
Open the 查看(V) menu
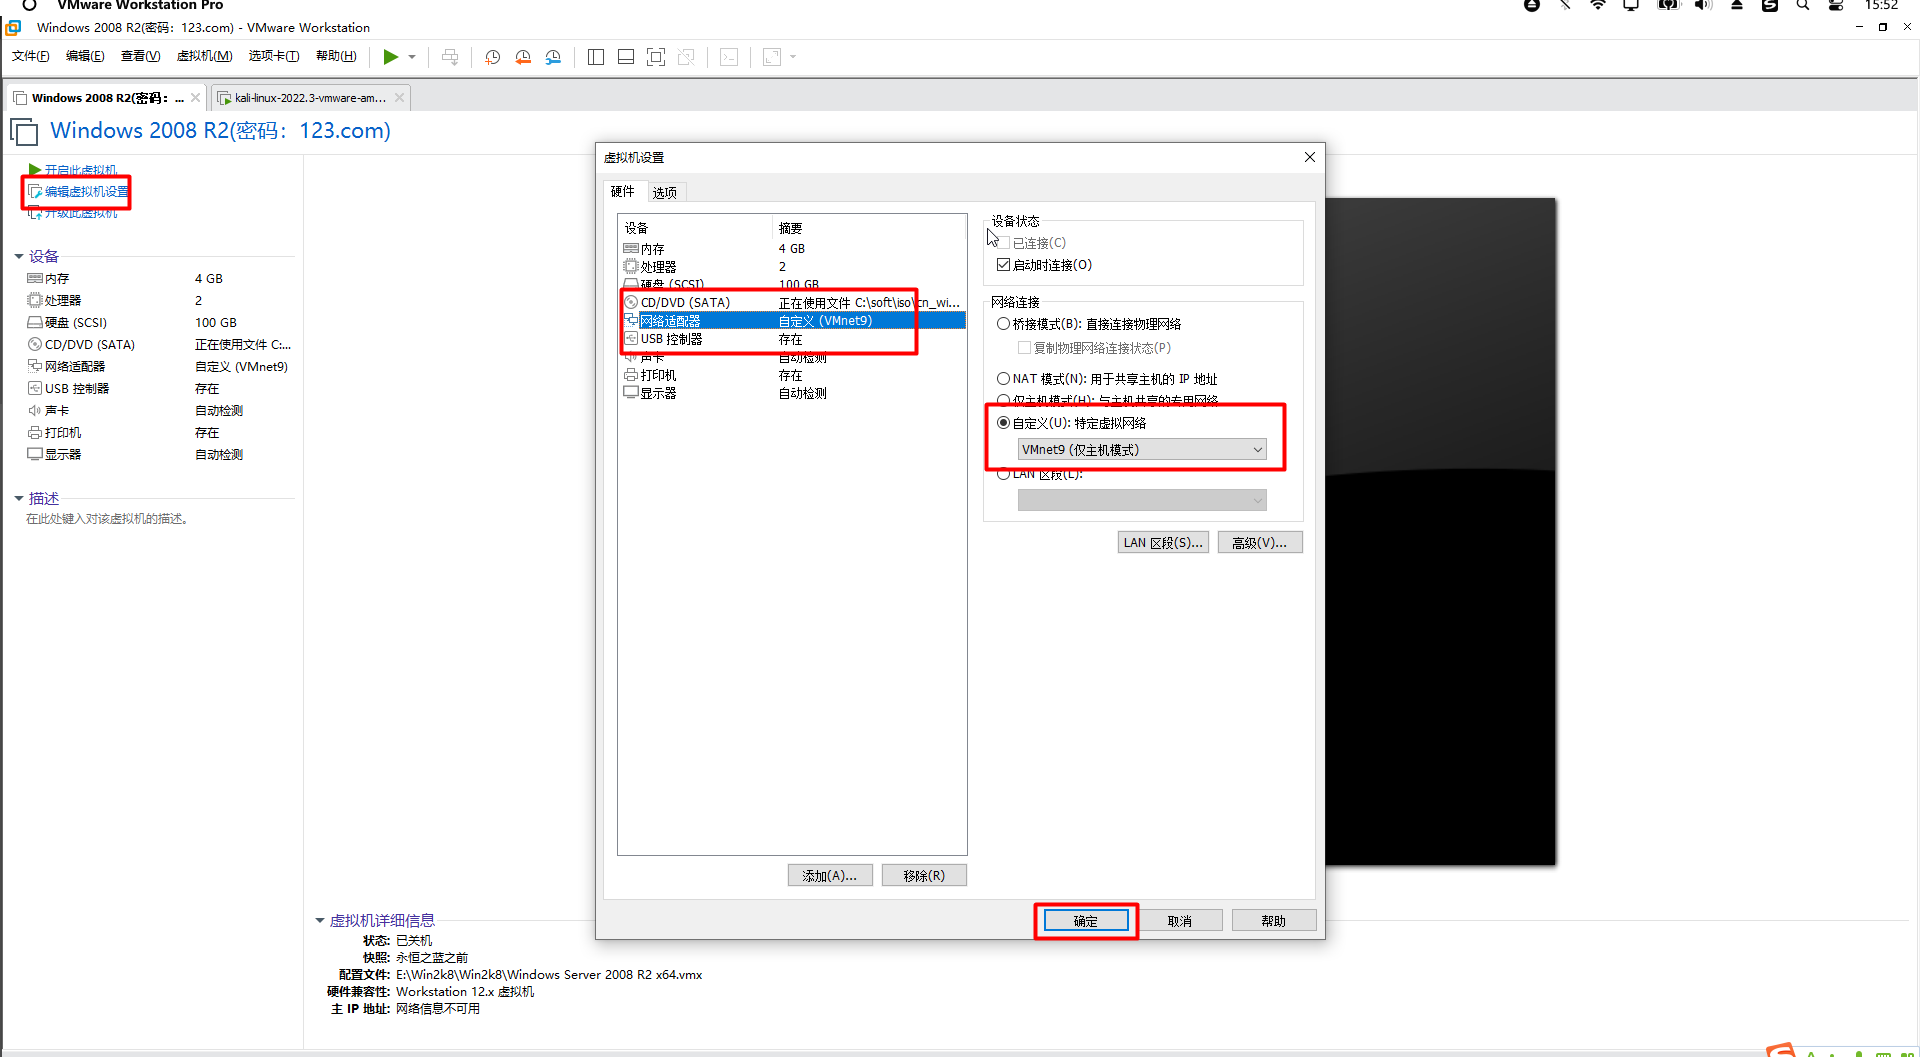(x=141, y=56)
